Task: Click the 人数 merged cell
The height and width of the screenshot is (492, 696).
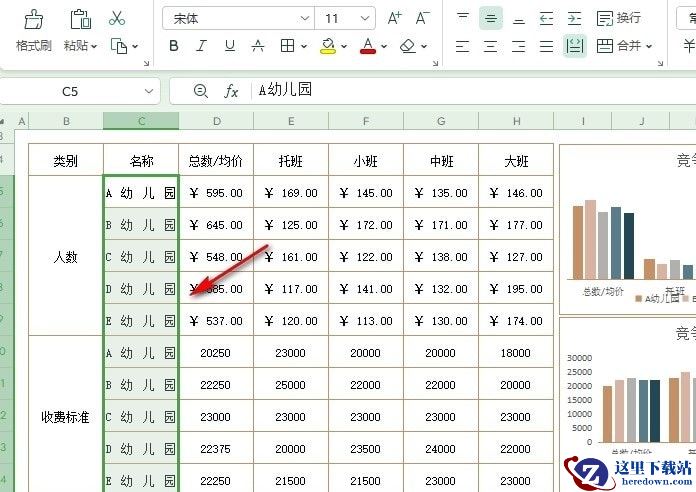Action: (x=66, y=256)
